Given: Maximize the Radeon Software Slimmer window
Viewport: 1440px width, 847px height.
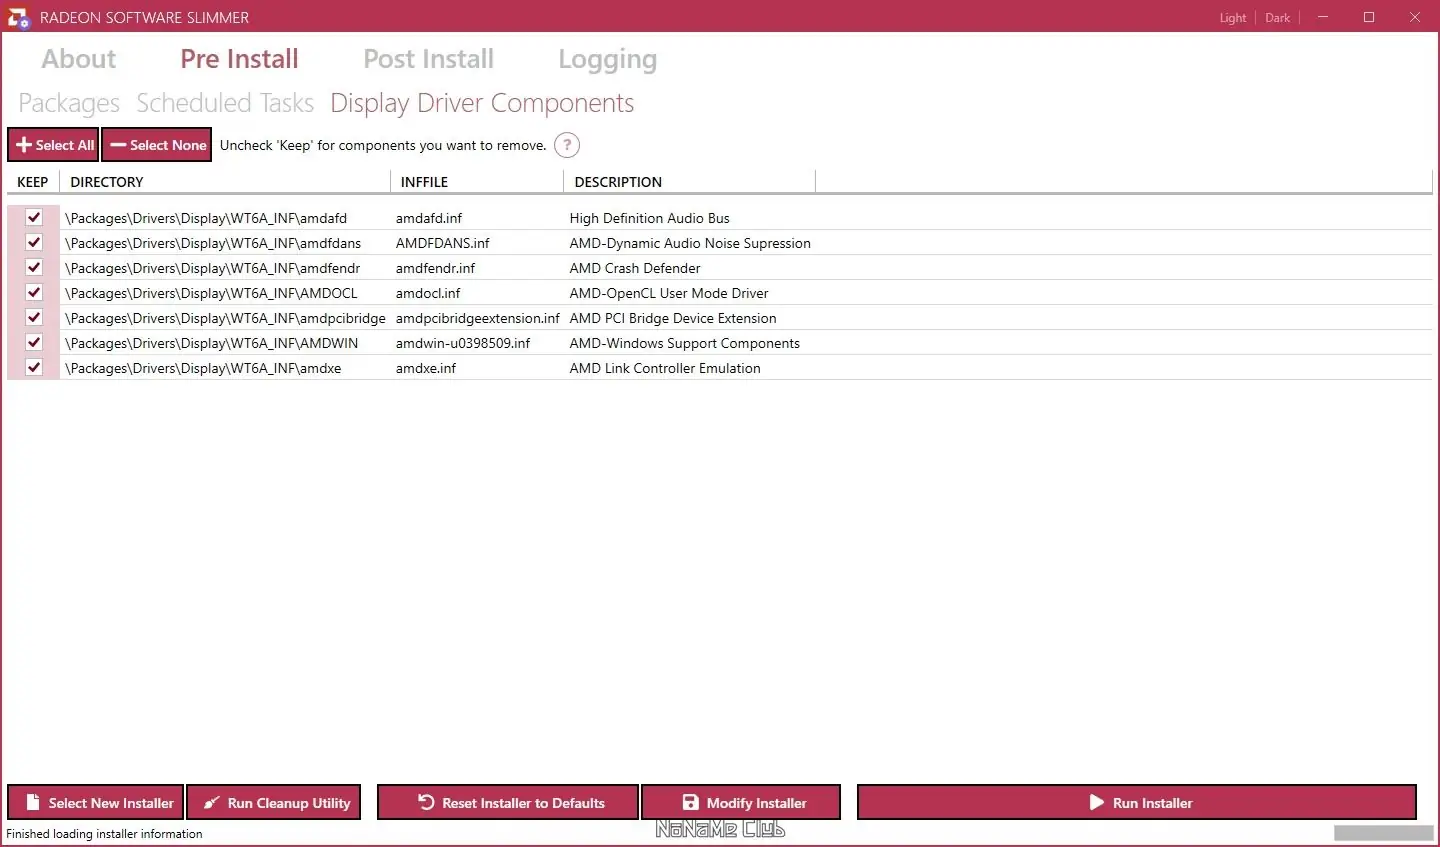Looking at the screenshot, I should (1369, 17).
